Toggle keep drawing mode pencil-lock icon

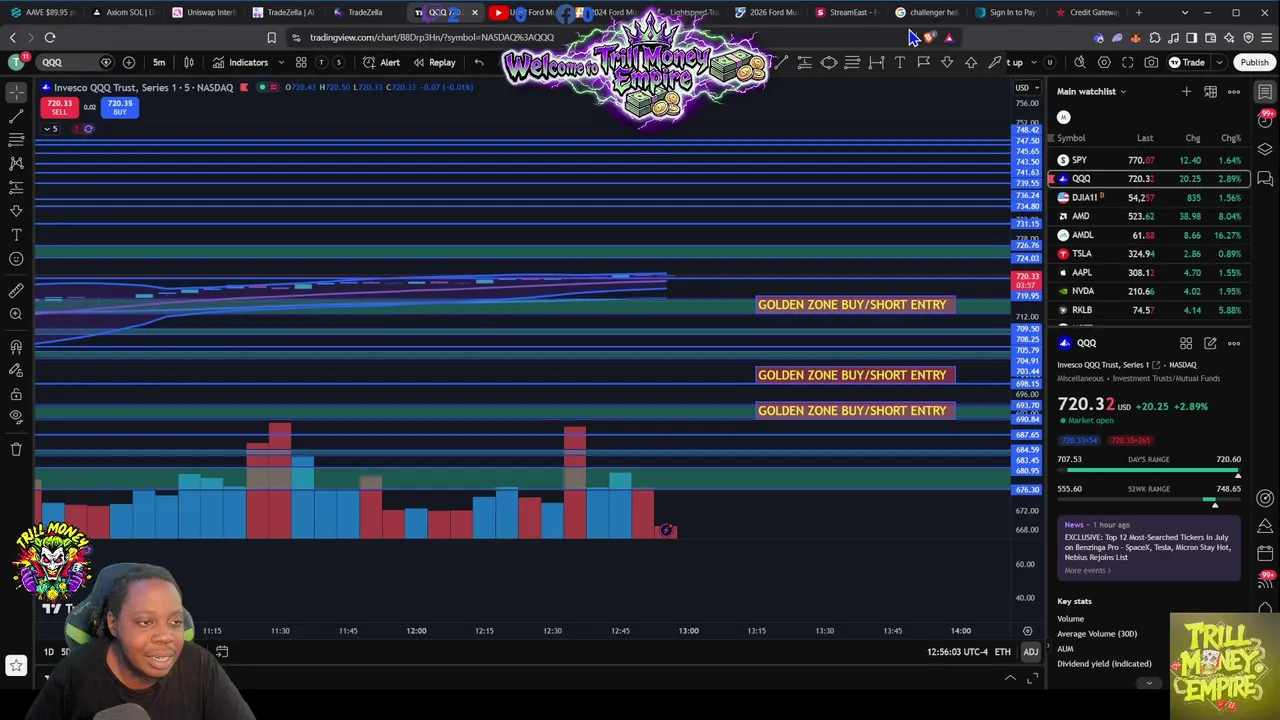coord(16,371)
